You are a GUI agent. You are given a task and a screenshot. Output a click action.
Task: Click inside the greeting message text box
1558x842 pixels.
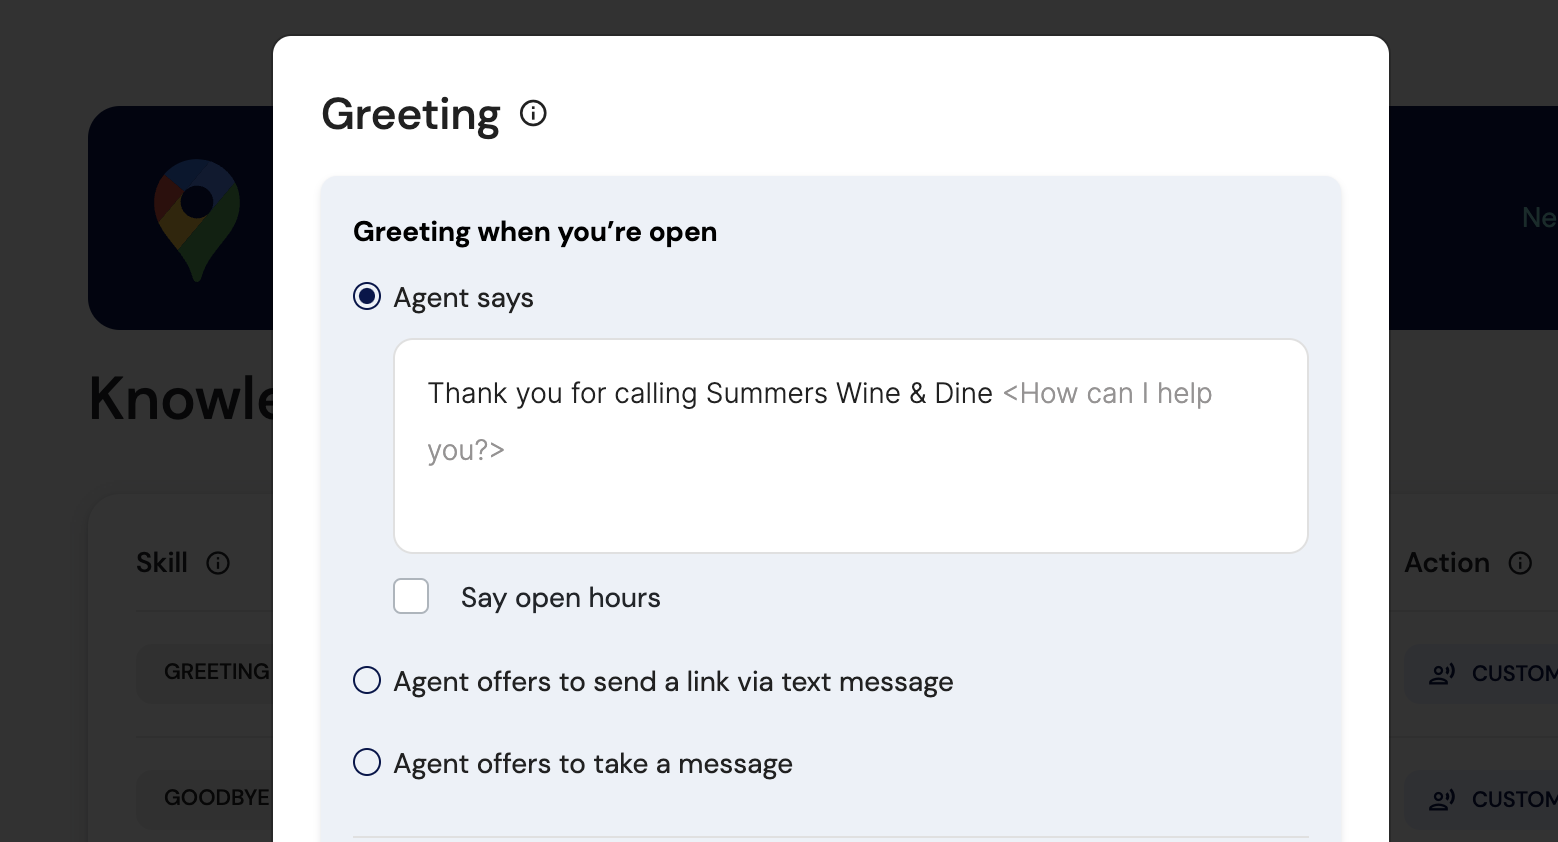(851, 446)
